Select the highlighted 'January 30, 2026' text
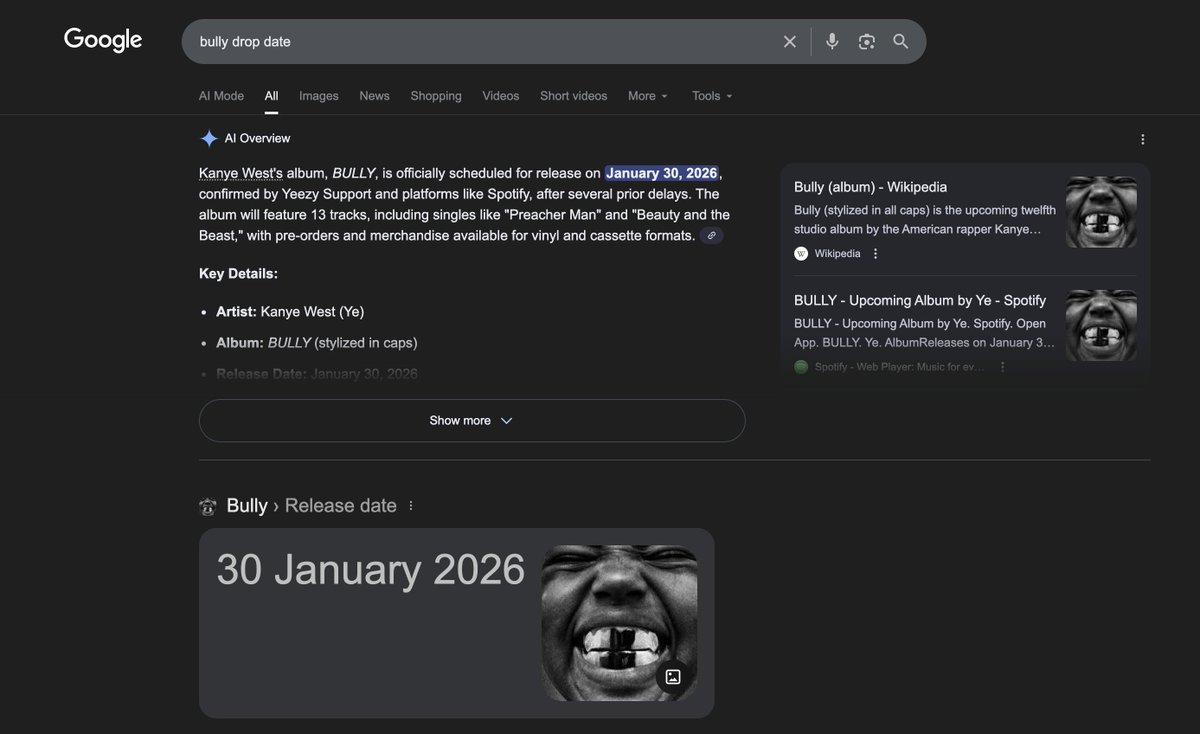The width and height of the screenshot is (1200, 734). coord(662,173)
